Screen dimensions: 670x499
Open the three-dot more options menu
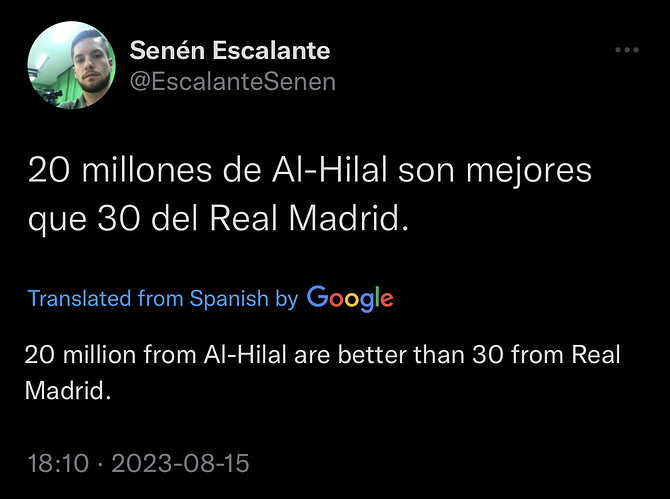coord(626,50)
